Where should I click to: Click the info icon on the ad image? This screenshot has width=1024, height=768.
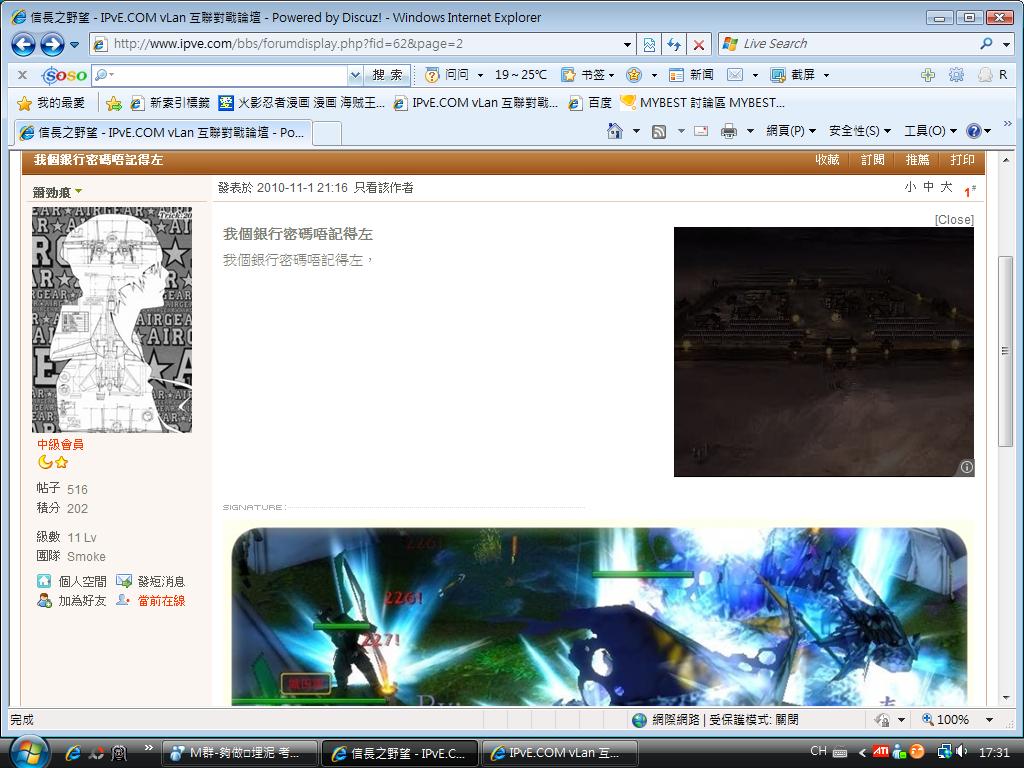[966, 467]
